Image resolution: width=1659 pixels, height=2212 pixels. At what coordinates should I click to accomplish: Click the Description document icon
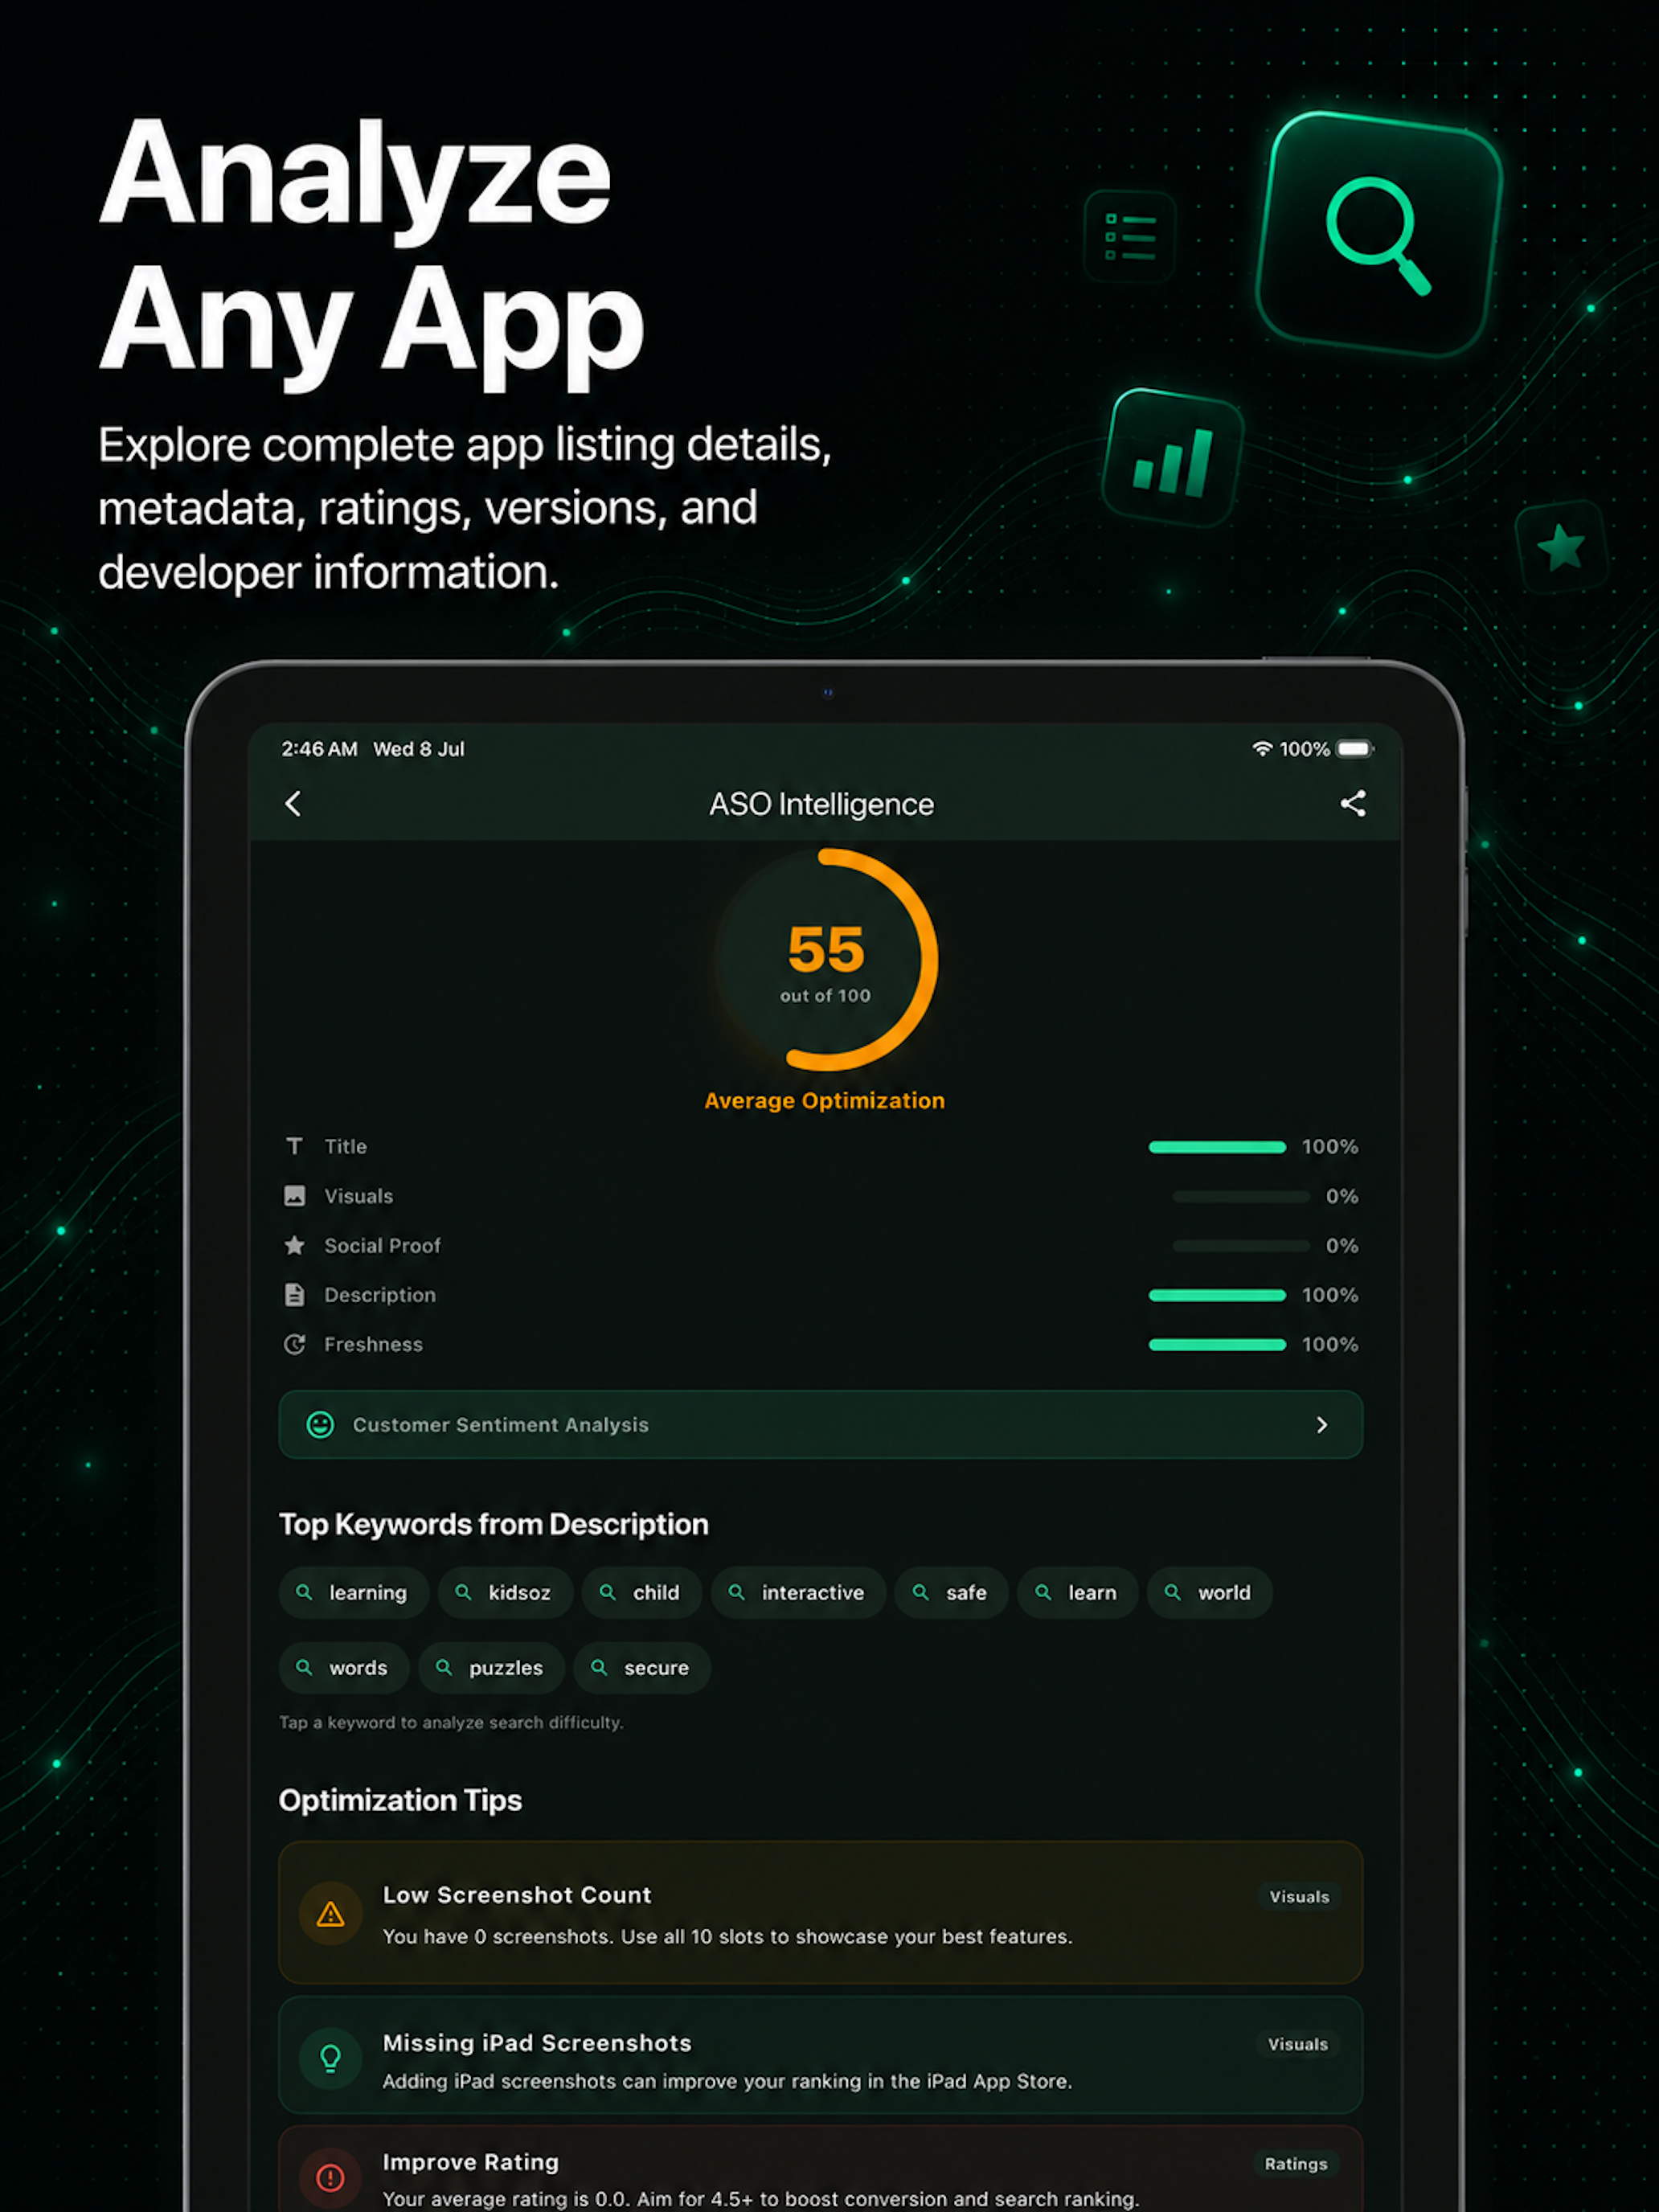point(294,1295)
